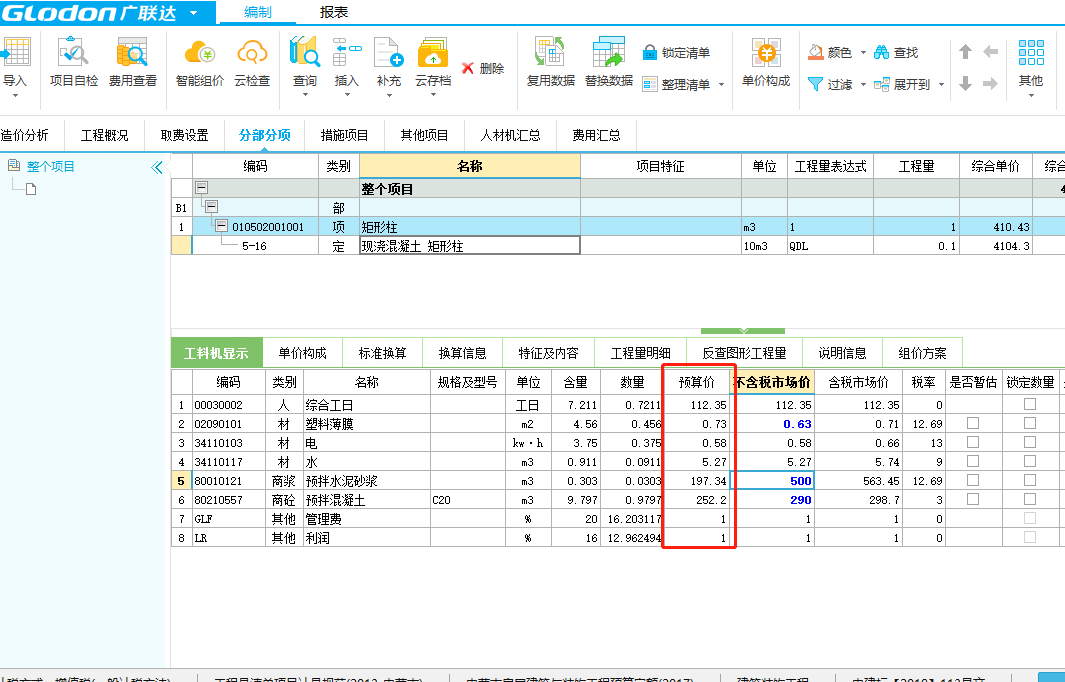The width and height of the screenshot is (1065, 682).
Task: Click the 导入 import icon
Action: [15, 54]
